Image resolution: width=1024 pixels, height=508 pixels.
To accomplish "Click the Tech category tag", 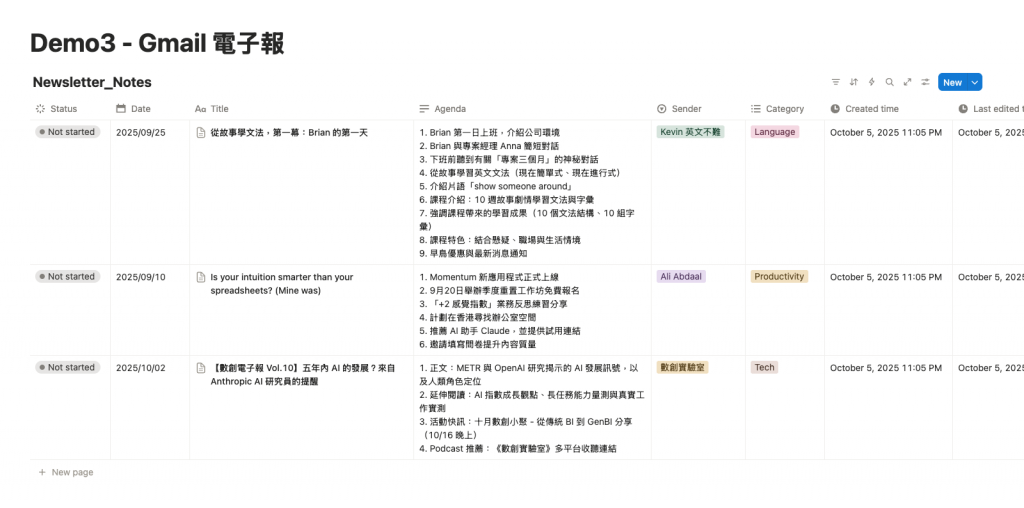I will [x=764, y=367].
